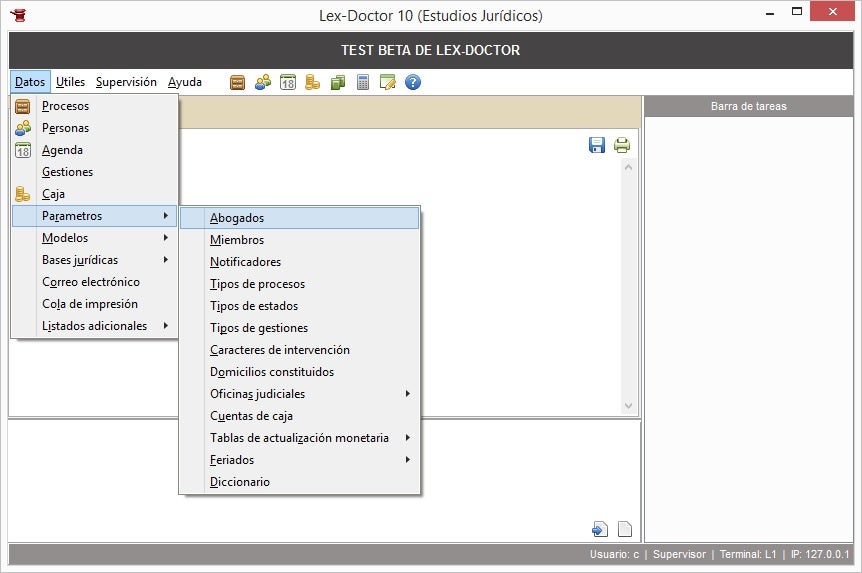Select Domicilios constituidos
This screenshot has height=573, width=862.
click(x=300, y=372)
